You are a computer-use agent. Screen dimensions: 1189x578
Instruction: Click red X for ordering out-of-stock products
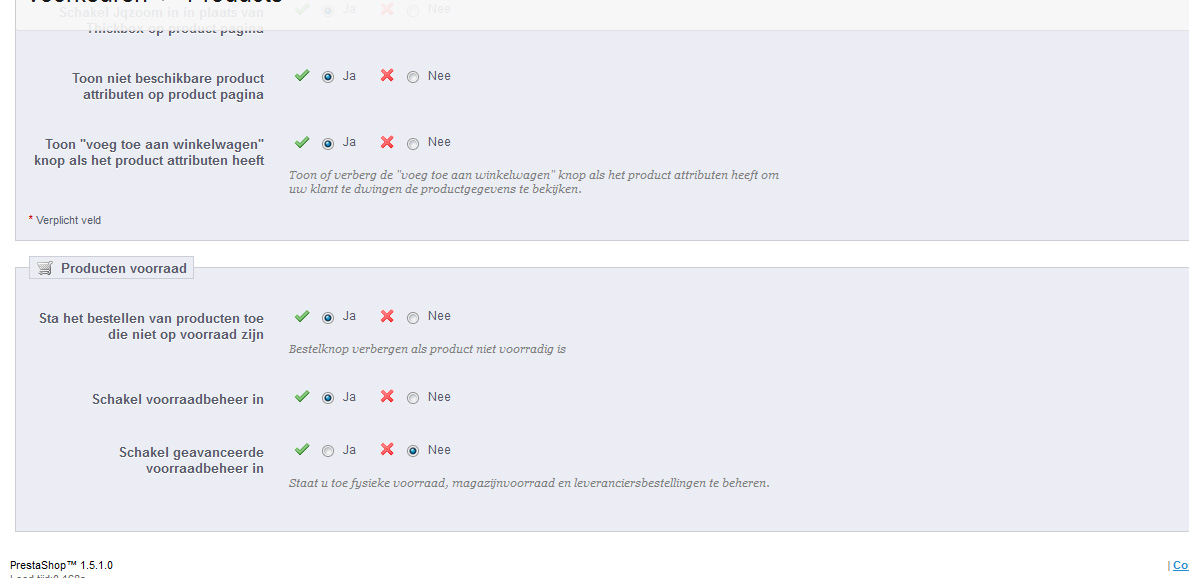387,316
